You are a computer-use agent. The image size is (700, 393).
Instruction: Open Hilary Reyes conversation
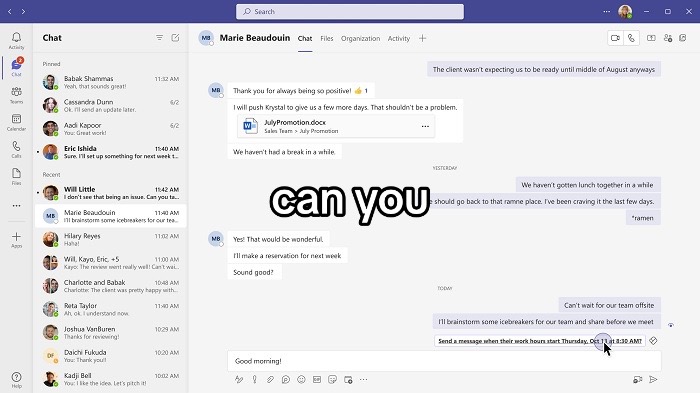[111, 239]
